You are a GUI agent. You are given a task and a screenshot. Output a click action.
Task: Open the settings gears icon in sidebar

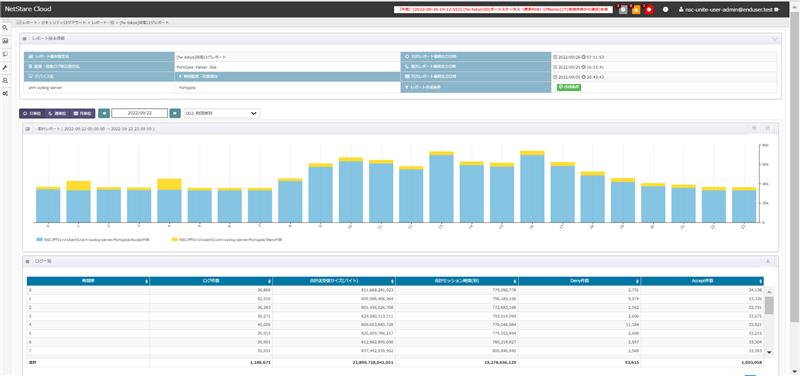click(x=5, y=94)
